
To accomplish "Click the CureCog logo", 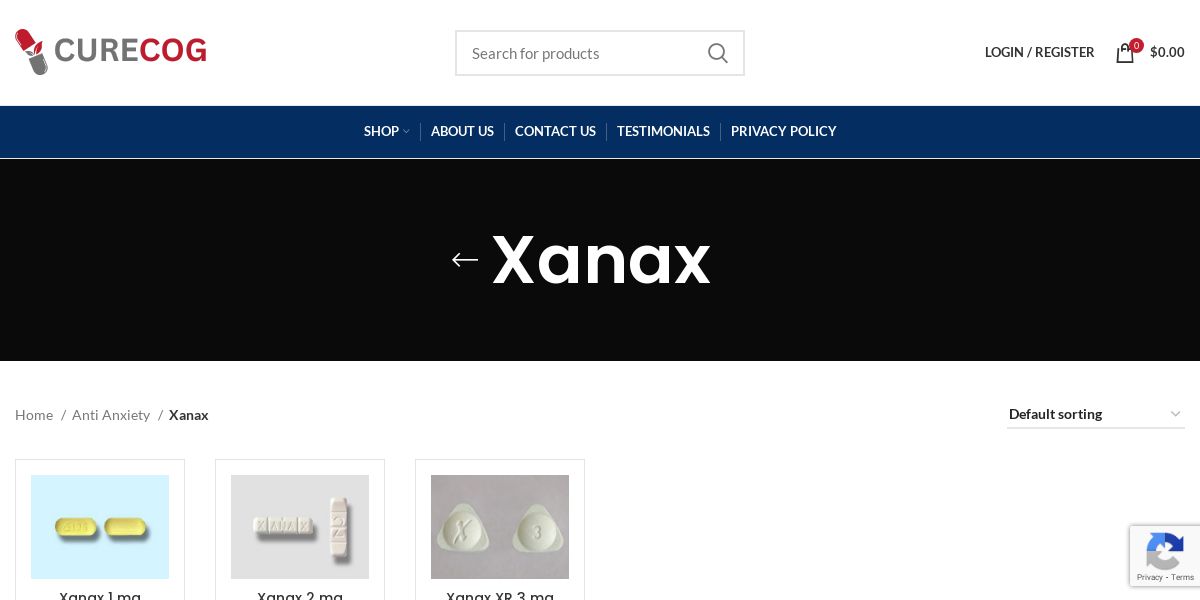I will 111,52.
